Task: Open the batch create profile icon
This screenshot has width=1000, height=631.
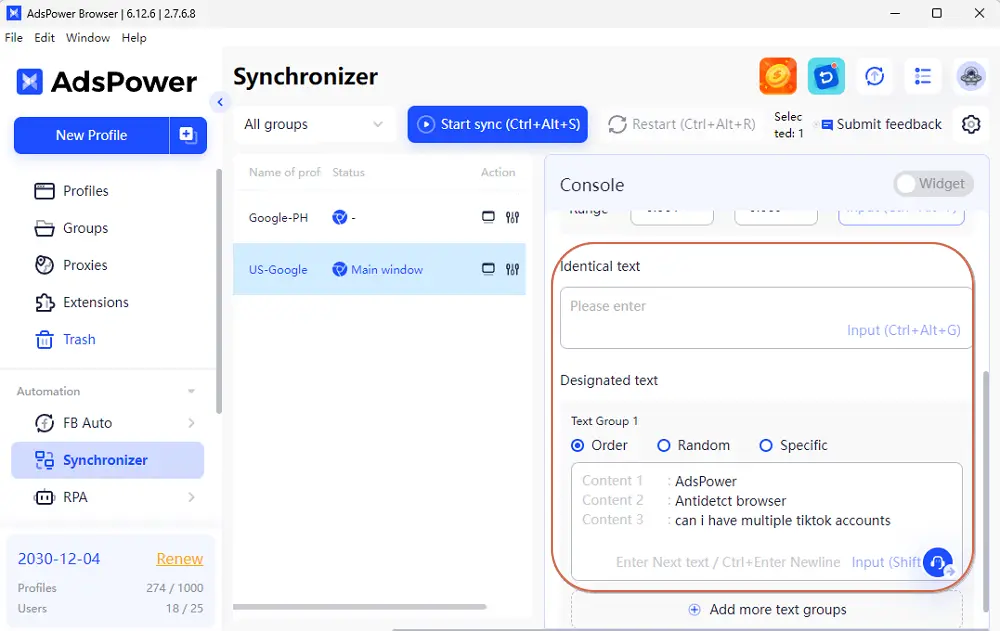Action: coord(188,135)
